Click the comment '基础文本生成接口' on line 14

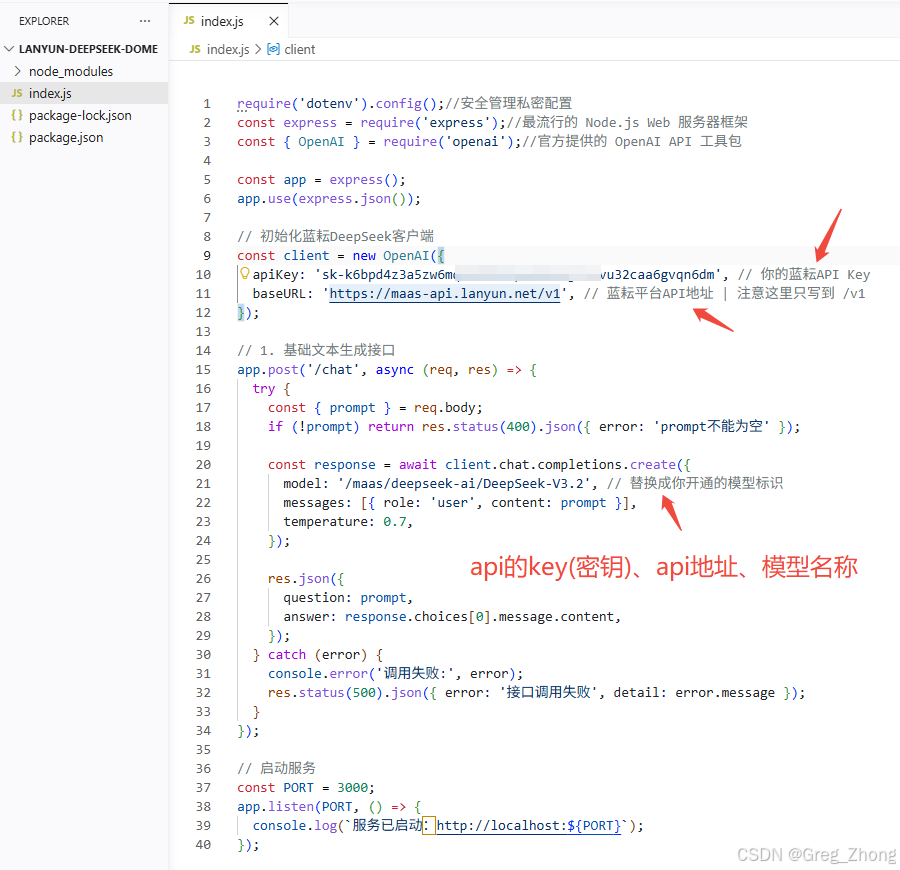click(339, 350)
